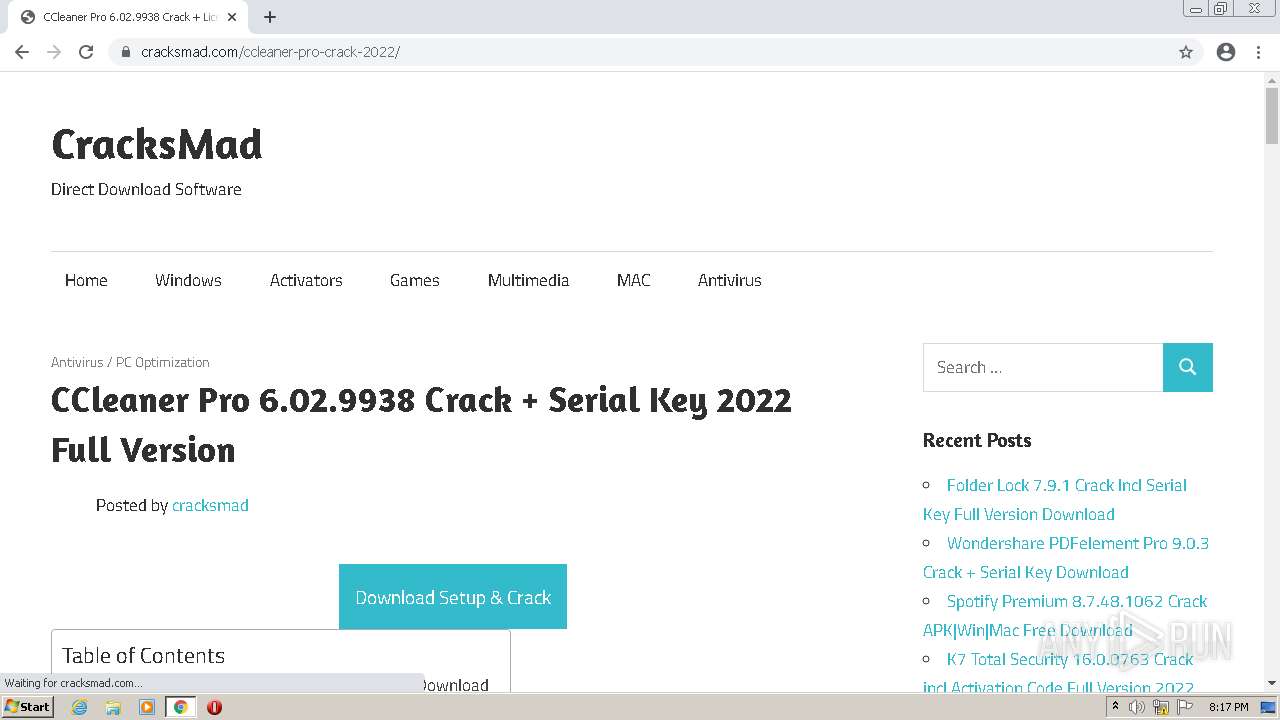Open the Windows navigation item
The height and width of the screenshot is (720, 1280).
188,280
